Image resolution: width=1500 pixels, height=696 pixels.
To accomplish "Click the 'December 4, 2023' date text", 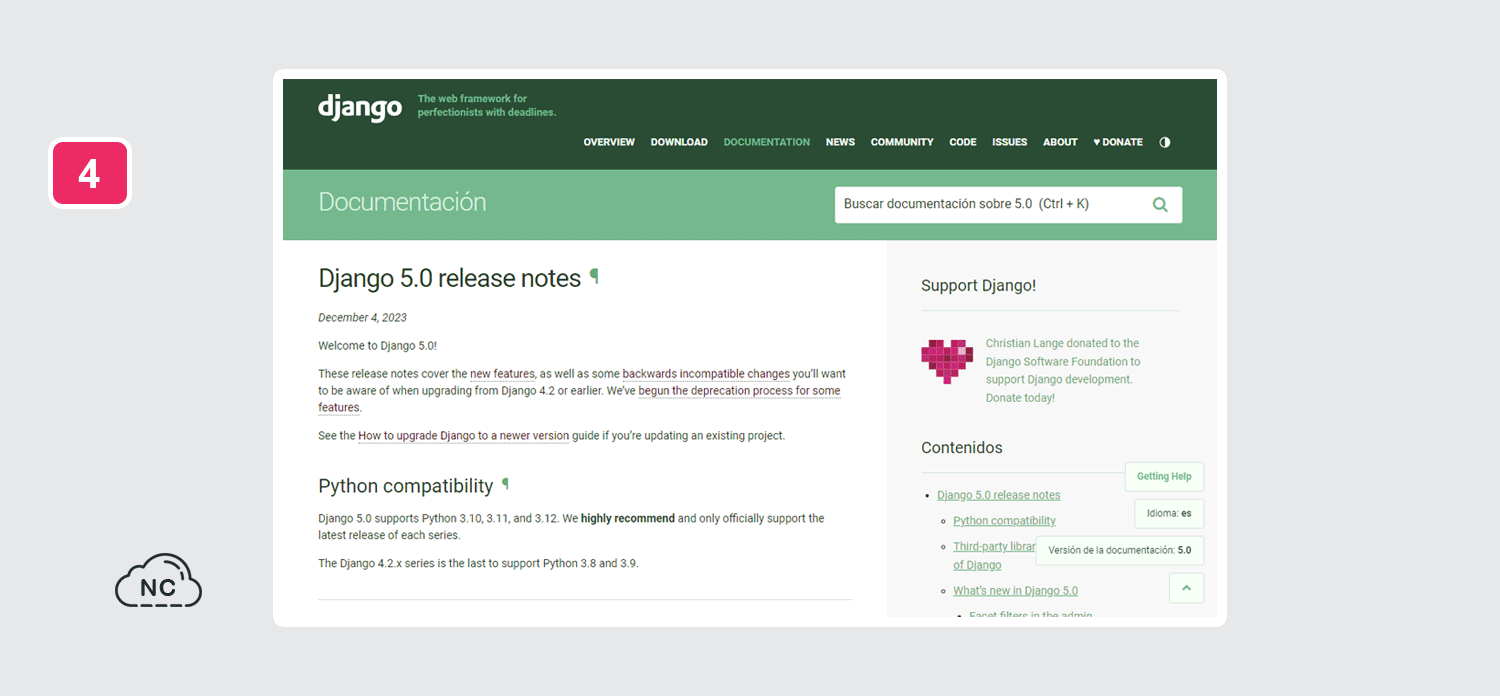I will (362, 318).
